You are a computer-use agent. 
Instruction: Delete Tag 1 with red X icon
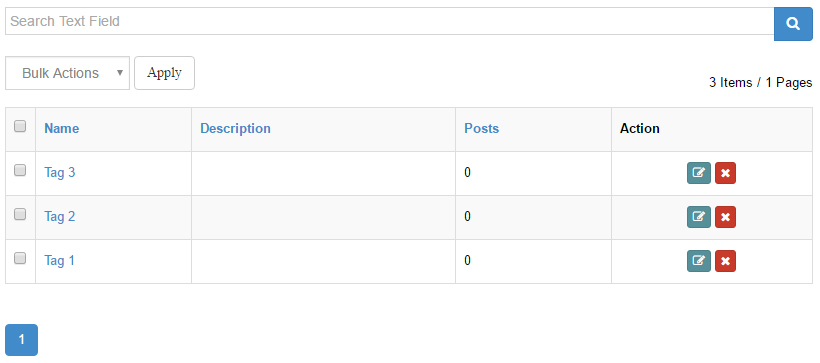725,261
